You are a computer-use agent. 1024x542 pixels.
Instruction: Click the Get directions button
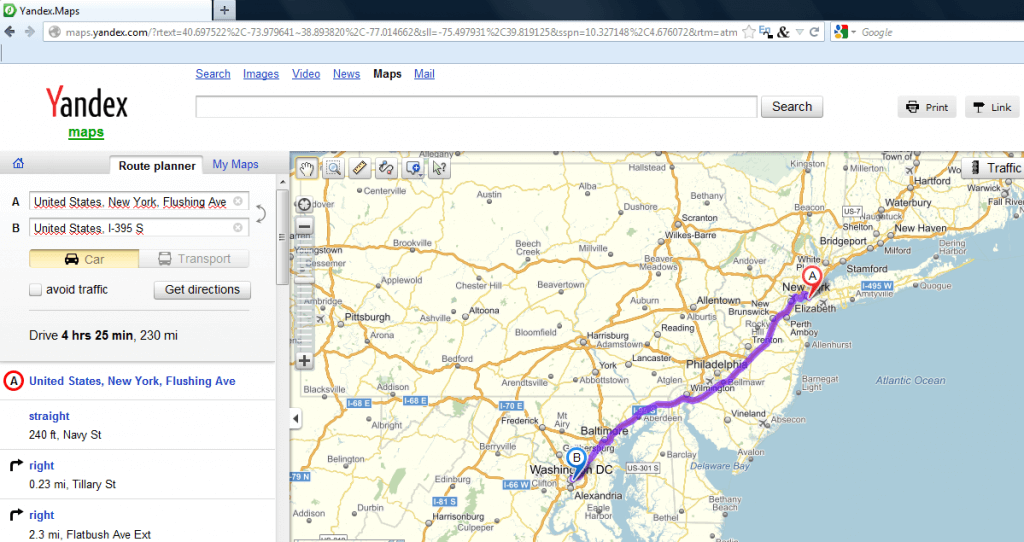[202, 290]
